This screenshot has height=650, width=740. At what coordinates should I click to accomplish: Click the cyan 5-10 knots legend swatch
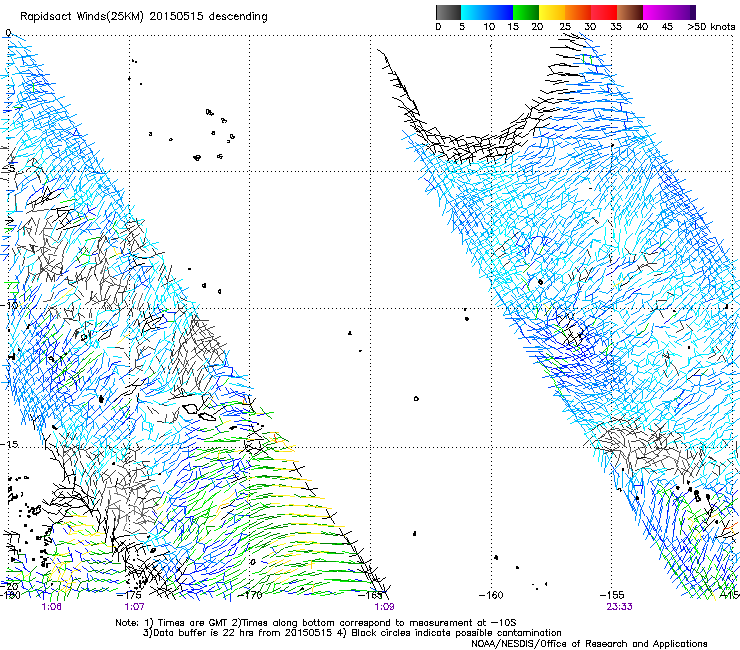[x=474, y=12]
